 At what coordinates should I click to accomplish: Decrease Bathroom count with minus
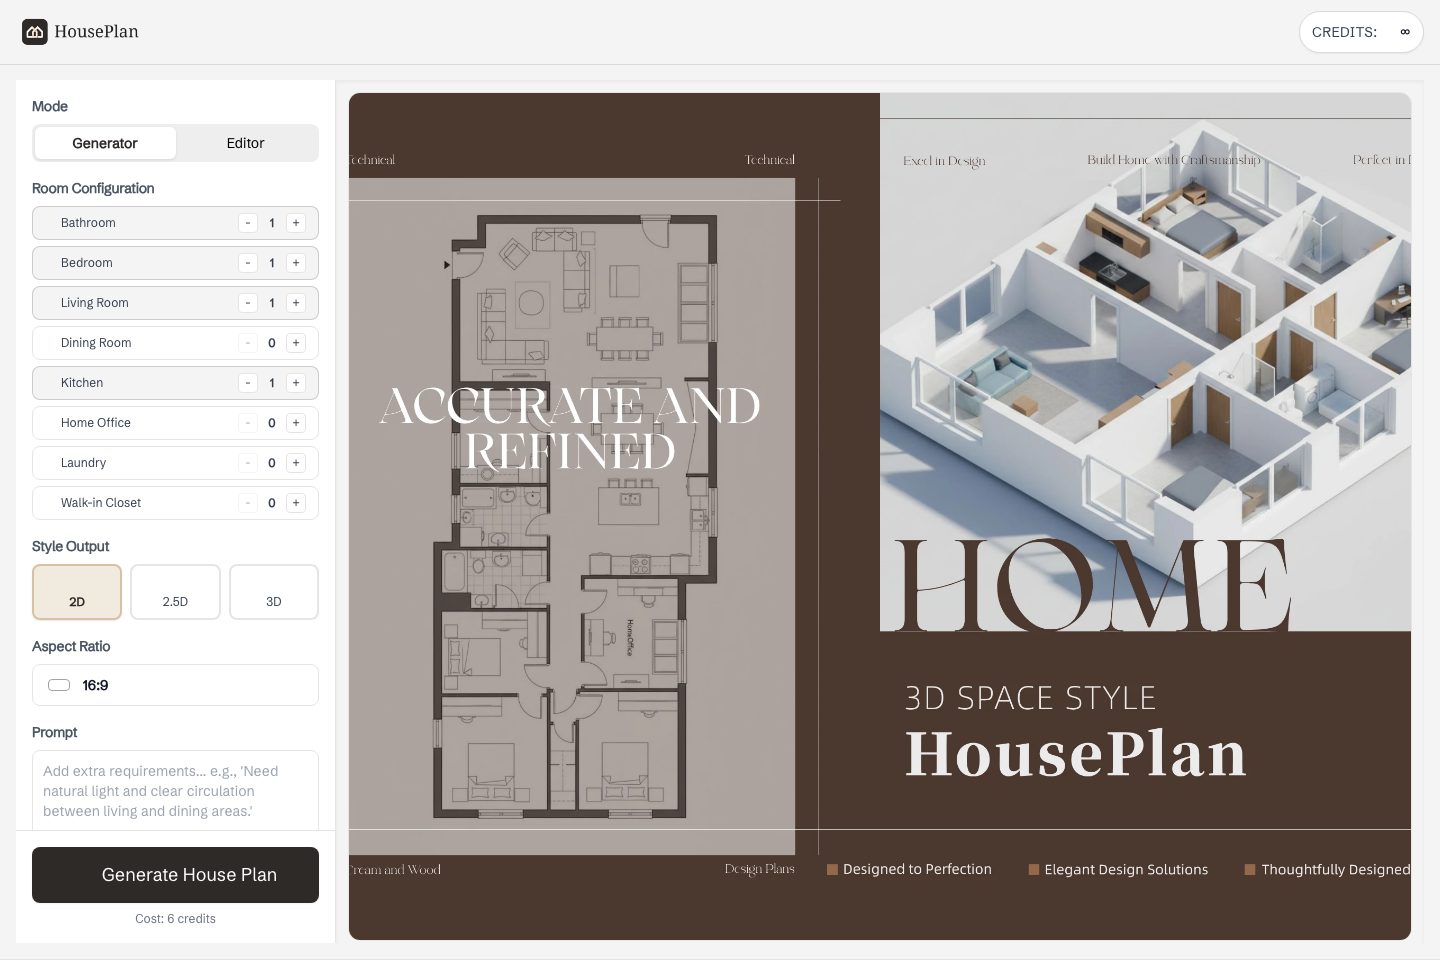click(248, 223)
